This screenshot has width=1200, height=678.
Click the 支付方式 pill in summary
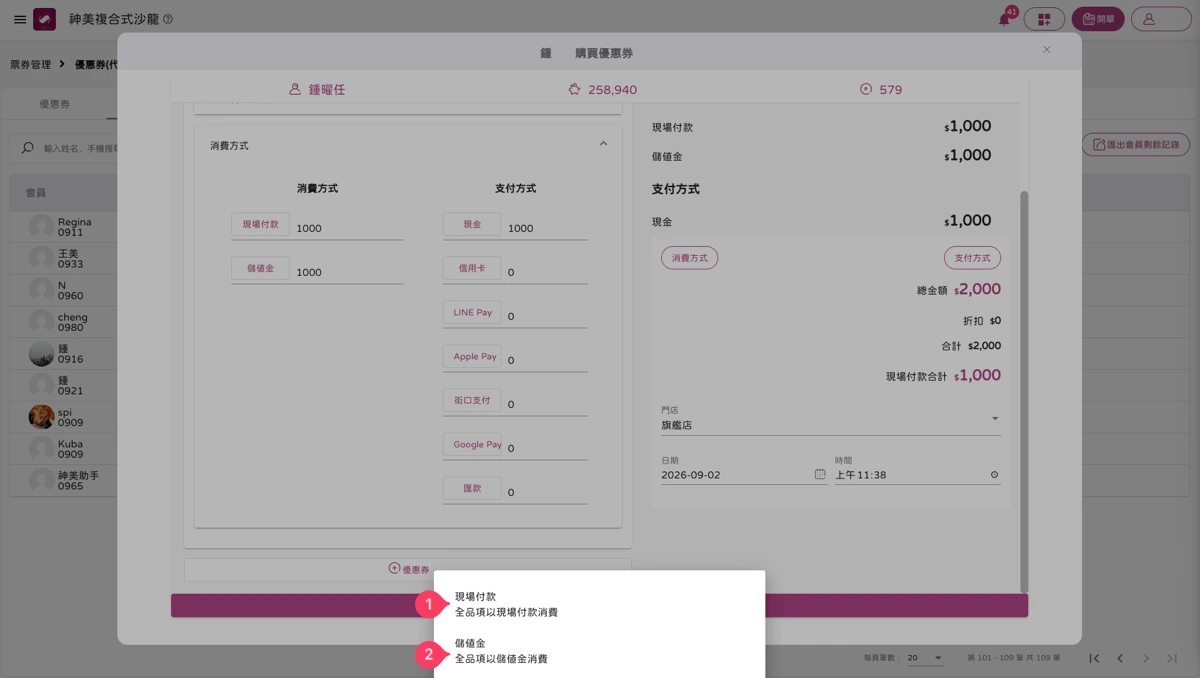coord(972,258)
